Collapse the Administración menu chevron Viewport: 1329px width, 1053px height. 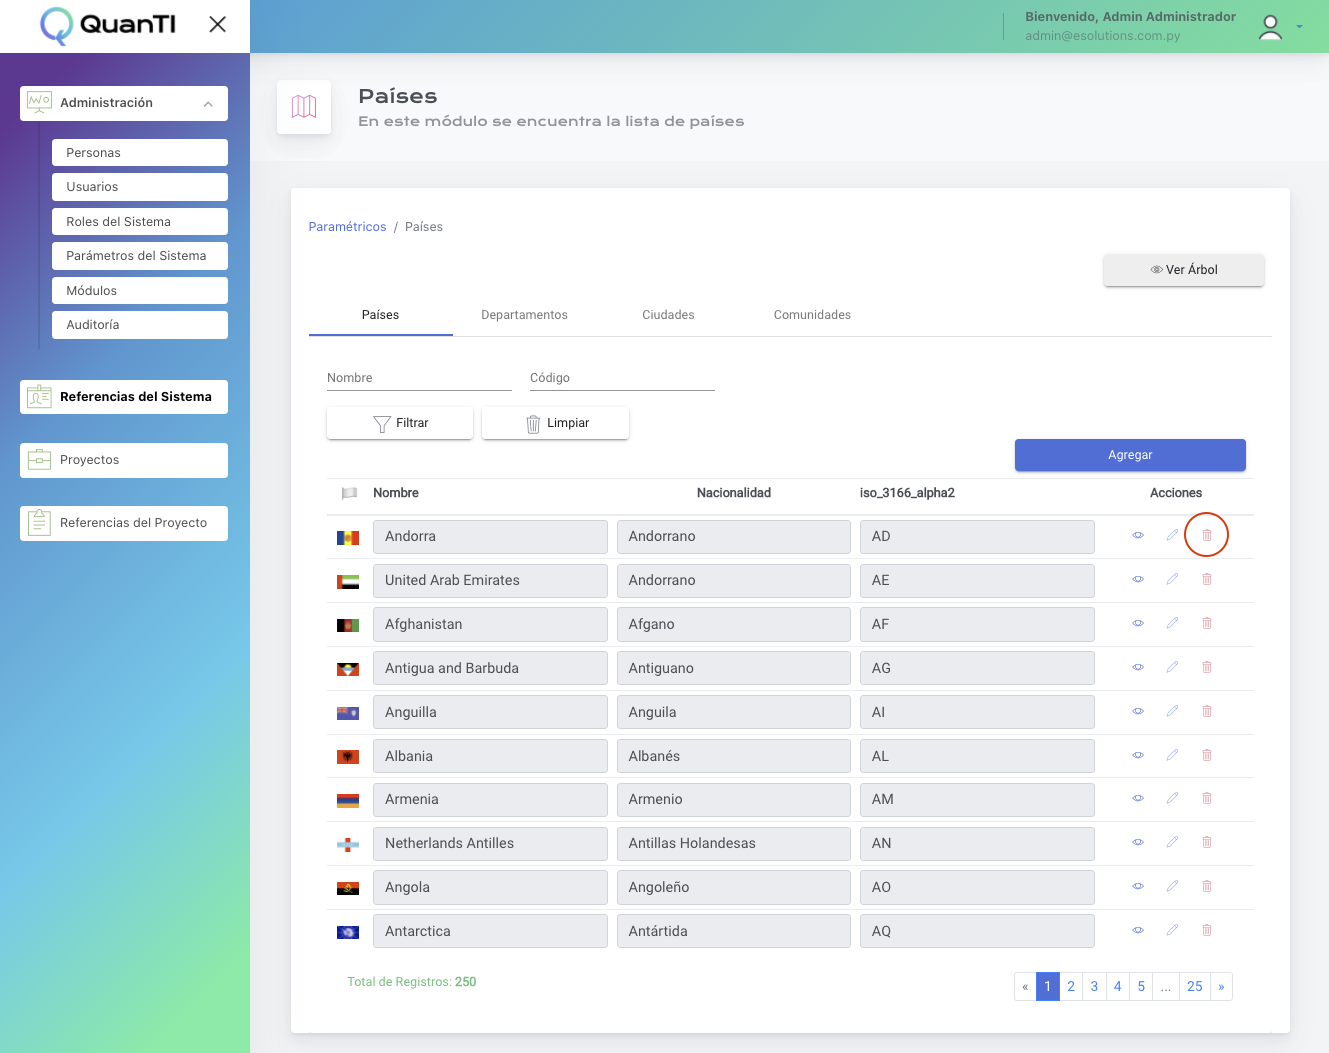tap(208, 104)
